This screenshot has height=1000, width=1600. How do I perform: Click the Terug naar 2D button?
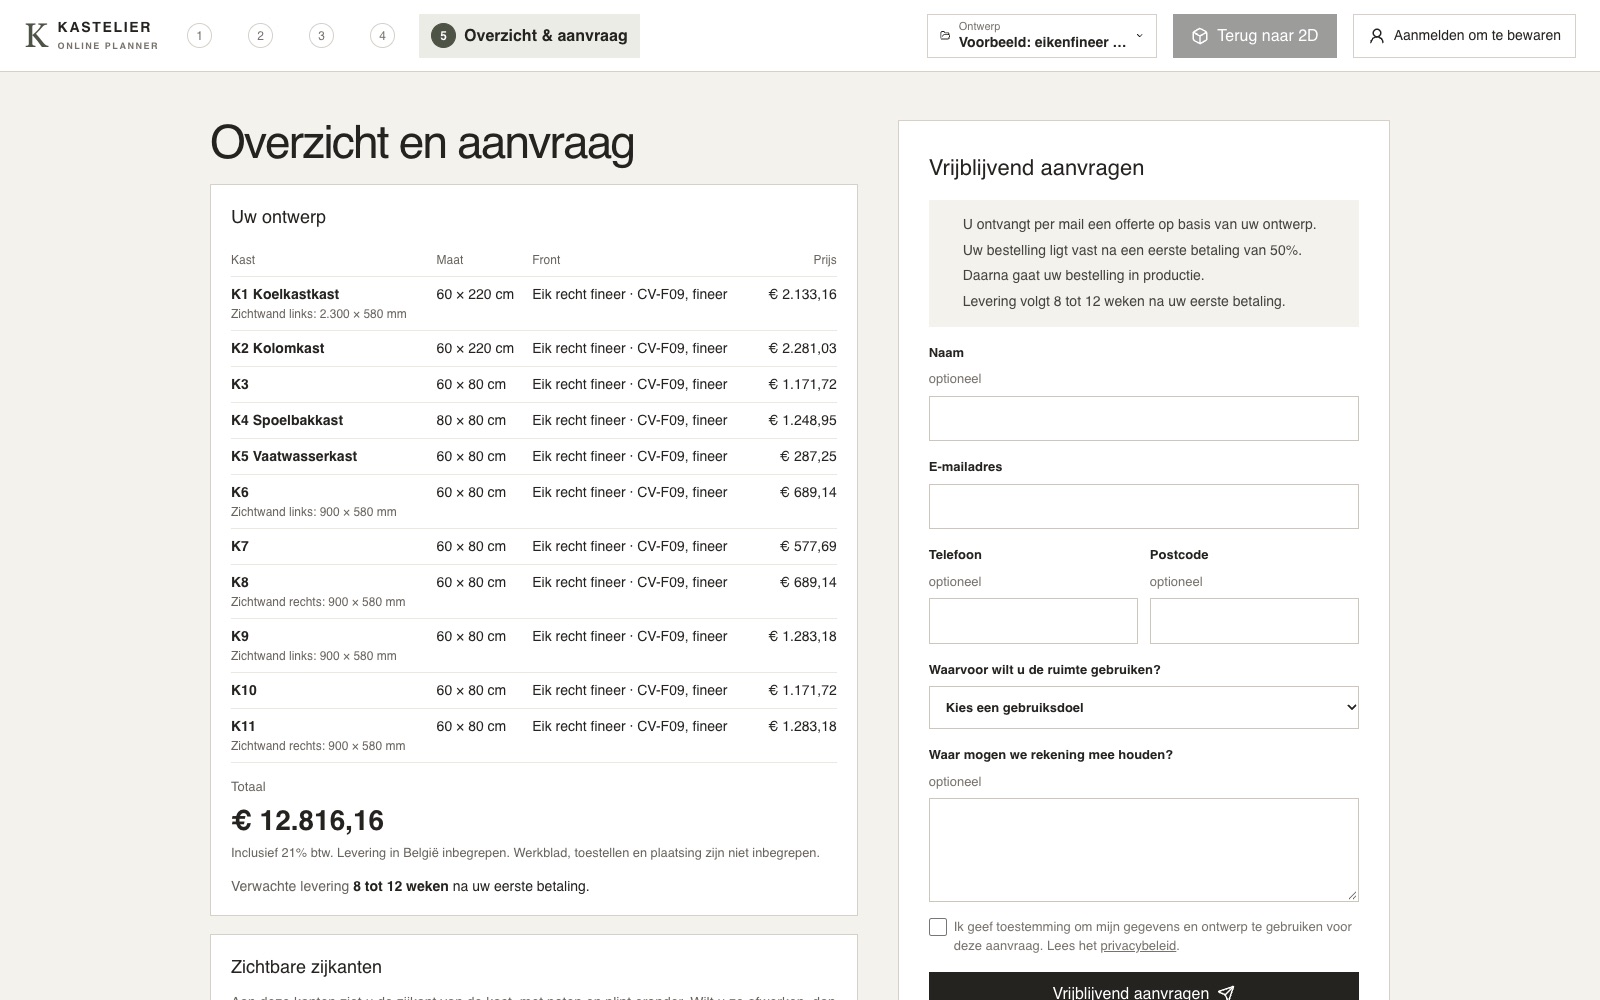[1254, 36]
